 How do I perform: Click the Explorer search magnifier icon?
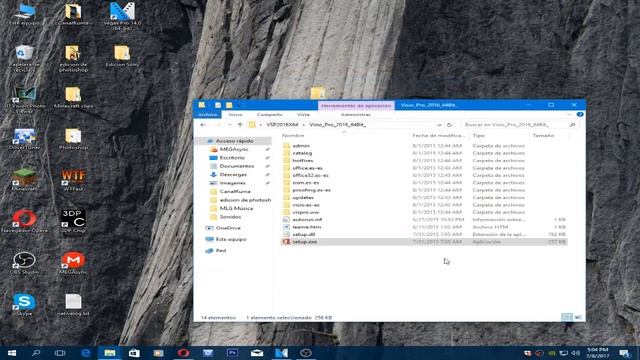pyautogui.click(x=572, y=124)
